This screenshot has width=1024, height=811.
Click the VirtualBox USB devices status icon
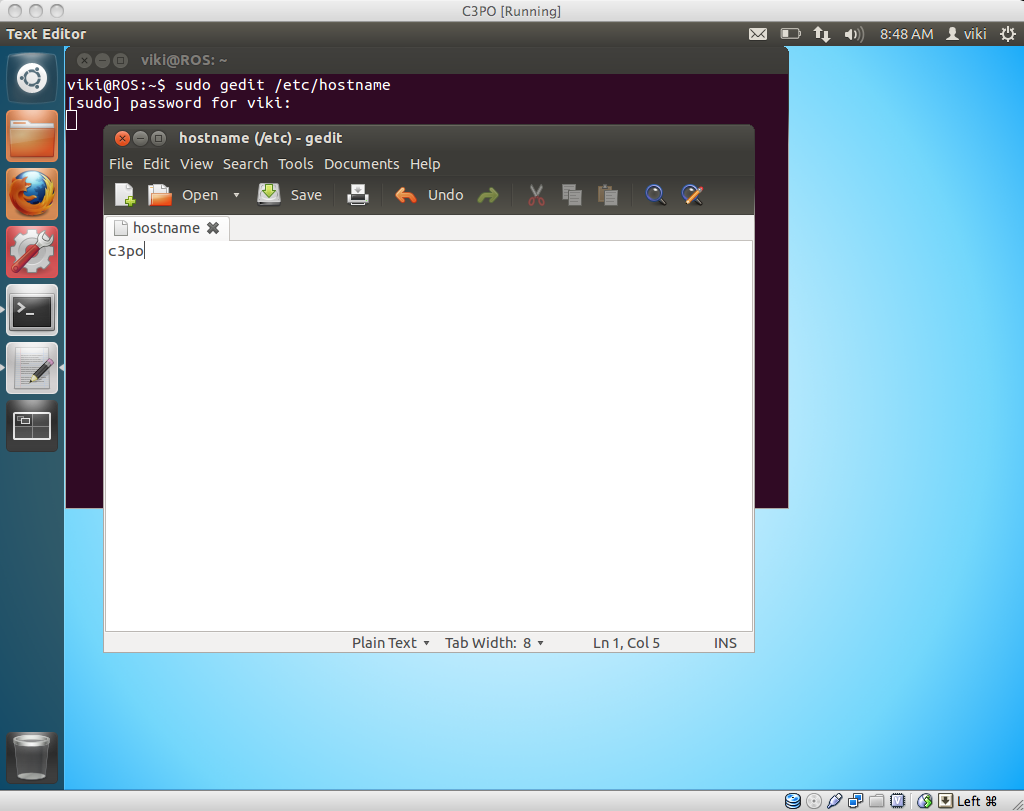click(835, 801)
